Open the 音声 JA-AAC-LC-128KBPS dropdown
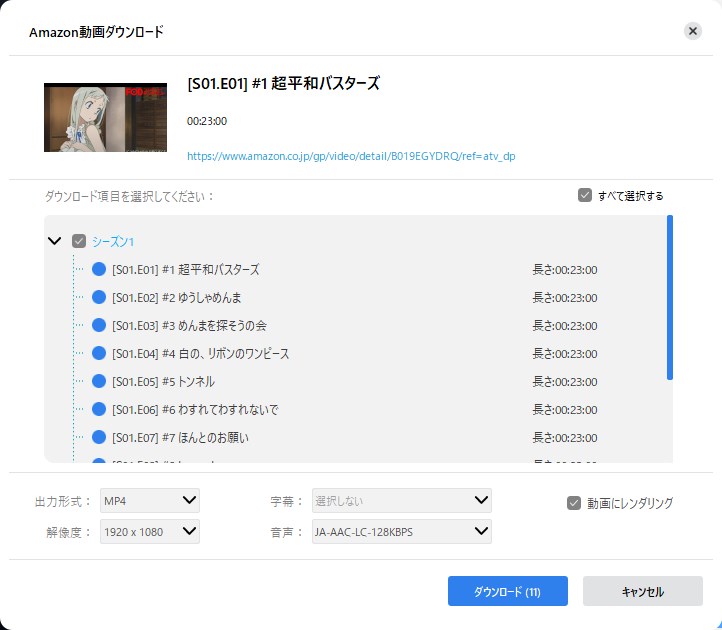This screenshot has height=630, width=722. coord(401,531)
